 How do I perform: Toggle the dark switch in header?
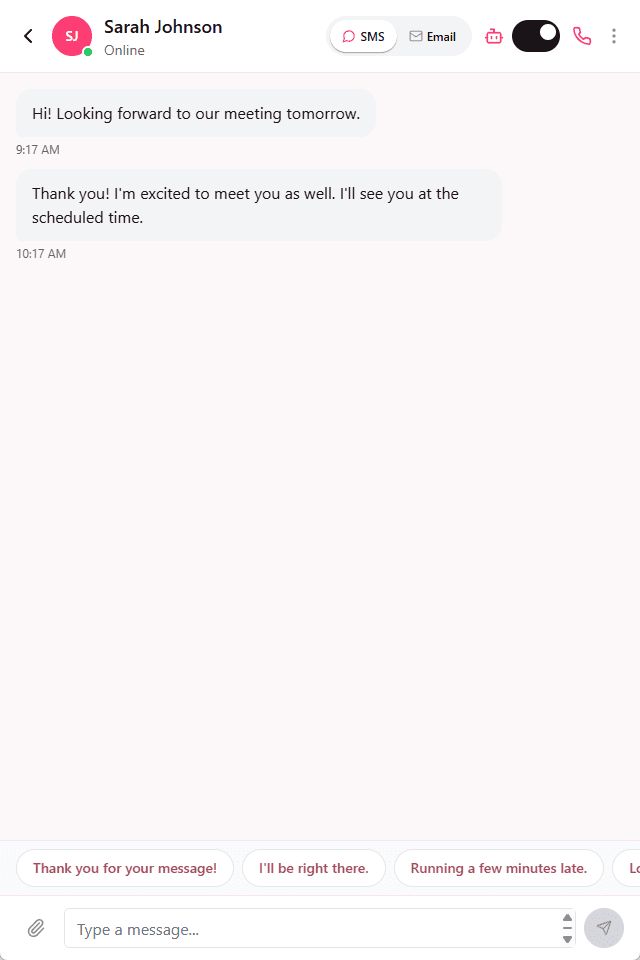pos(536,37)
